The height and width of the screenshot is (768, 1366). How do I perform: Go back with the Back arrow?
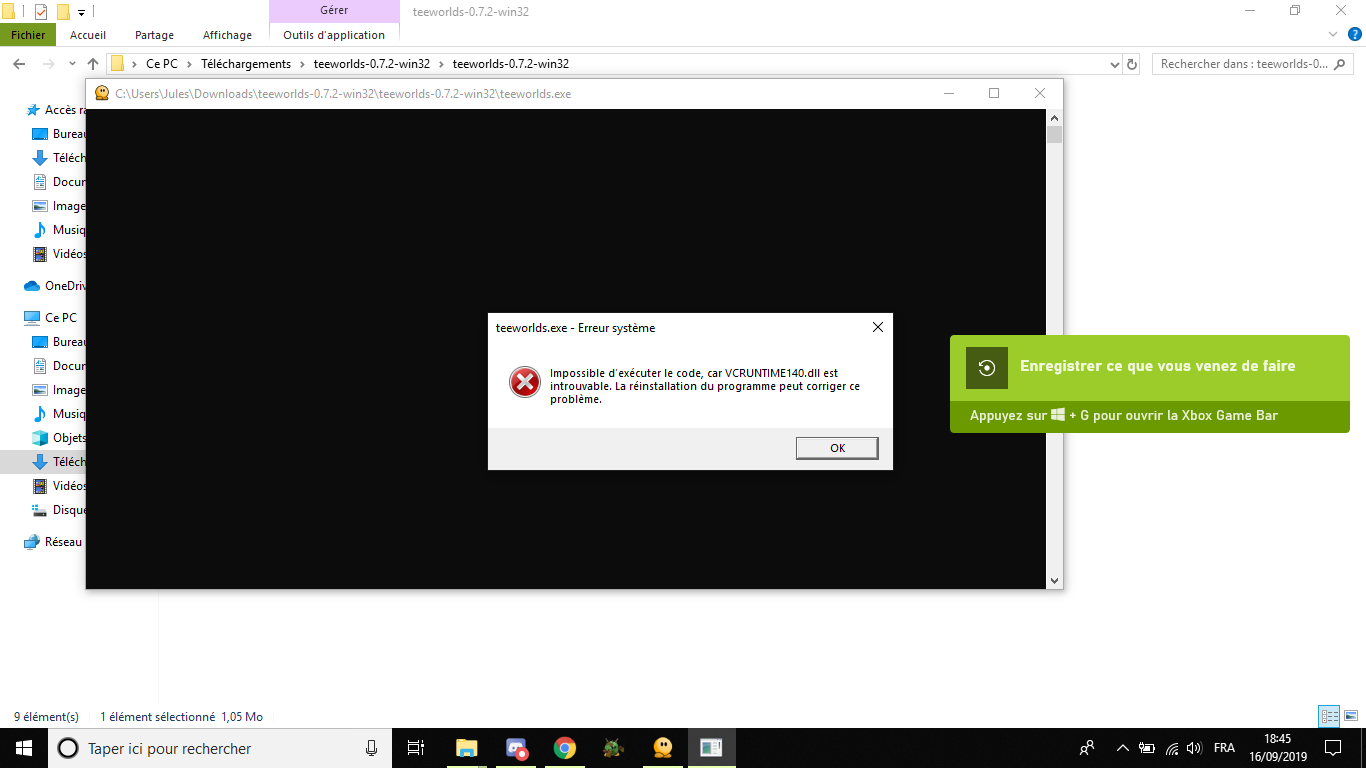tap(19, 64)
